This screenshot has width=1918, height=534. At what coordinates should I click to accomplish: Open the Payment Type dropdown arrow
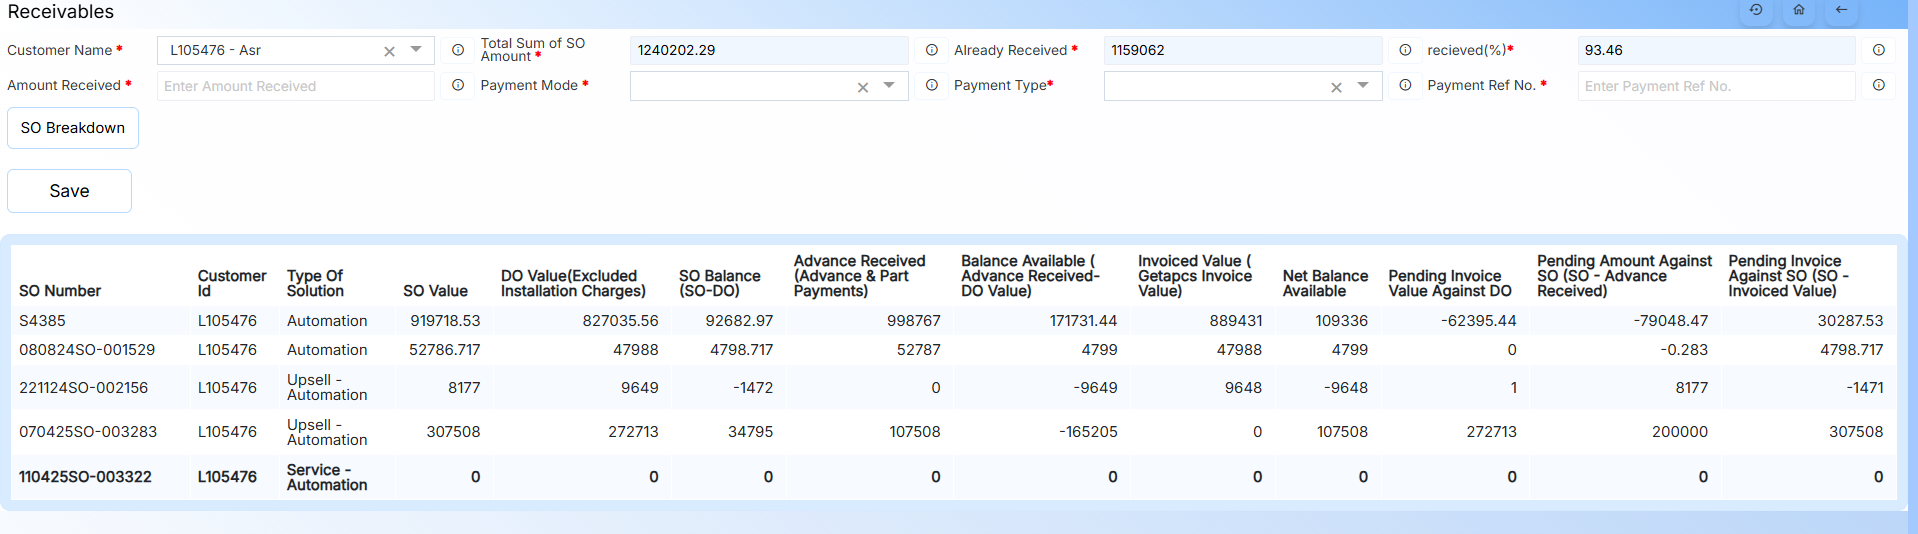(1363, 86)
